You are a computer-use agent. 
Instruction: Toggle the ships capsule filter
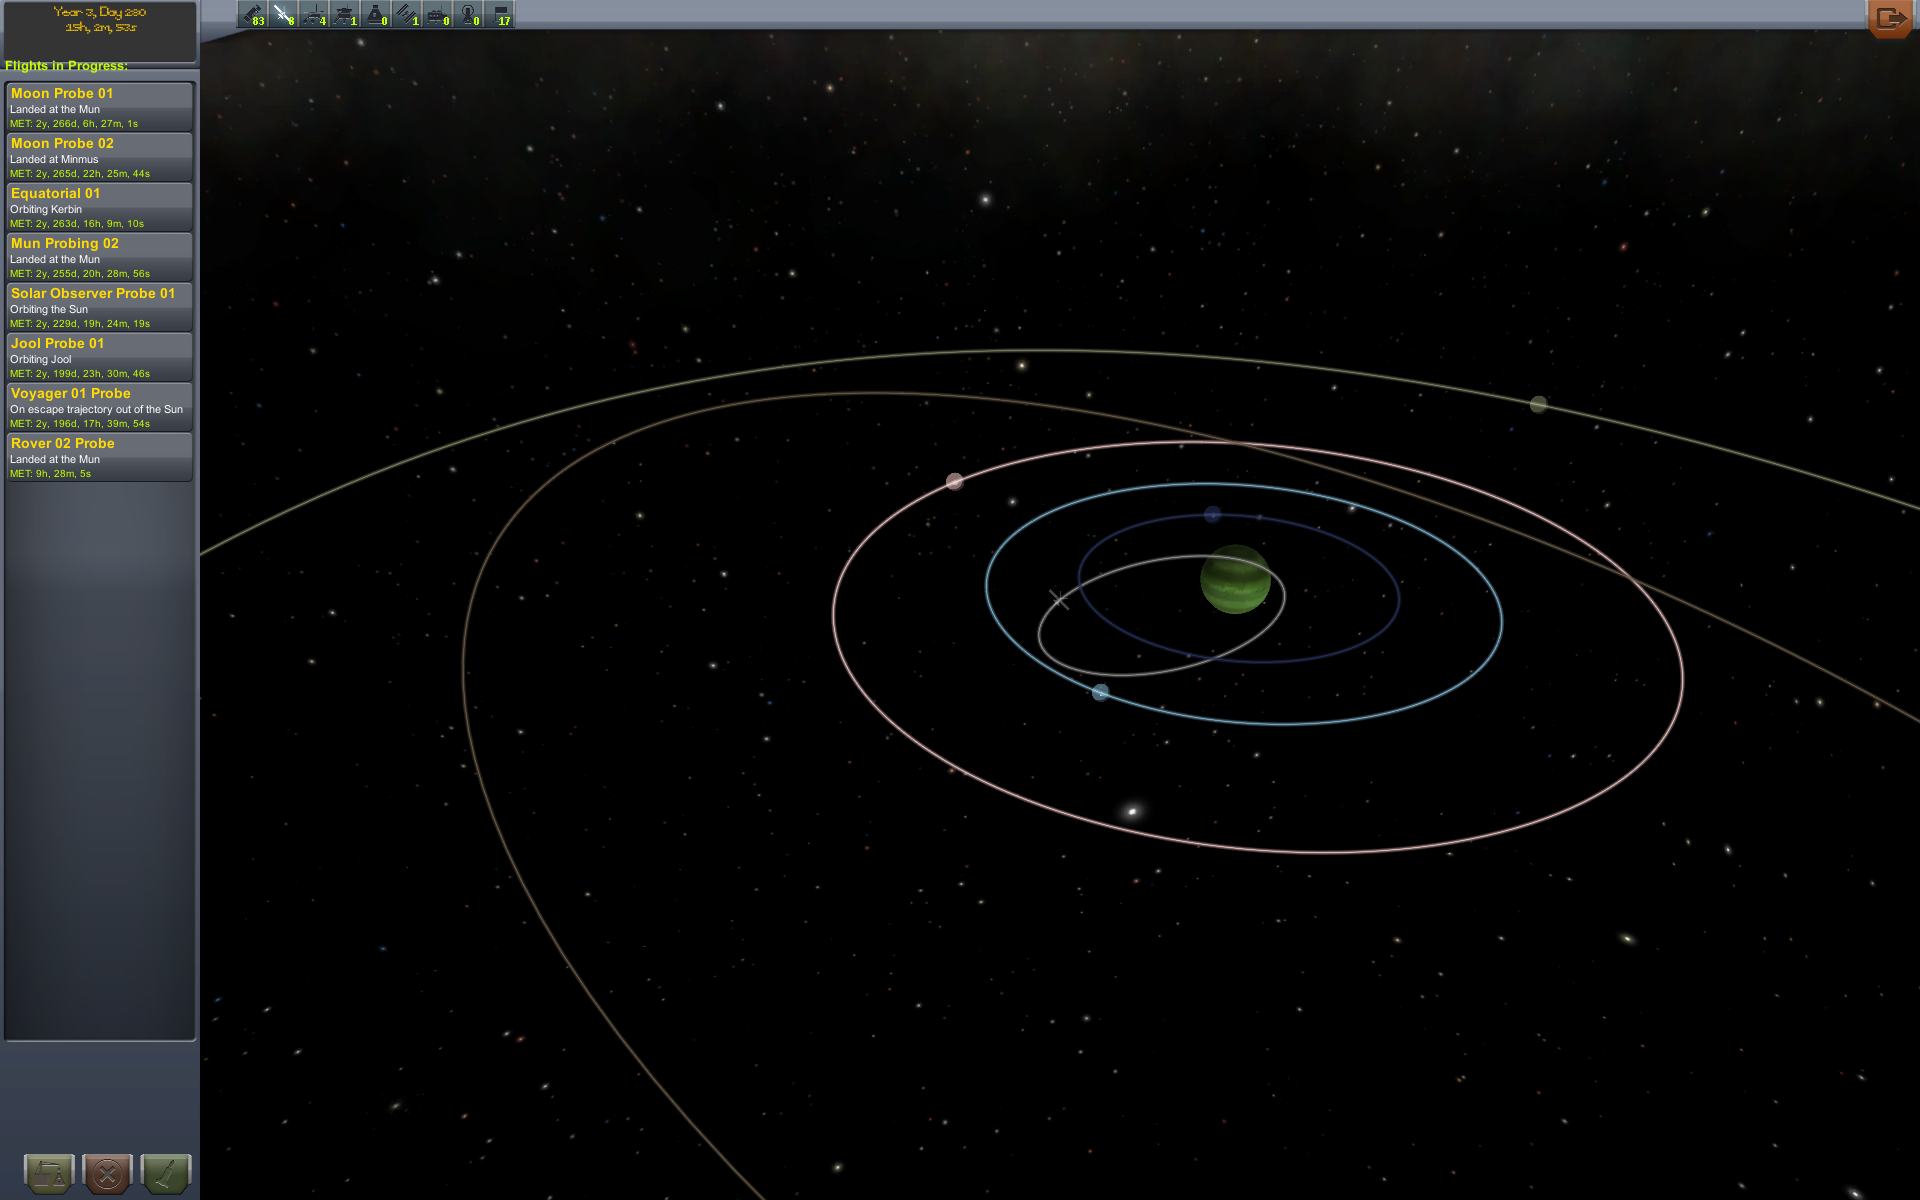click(376, 15)
